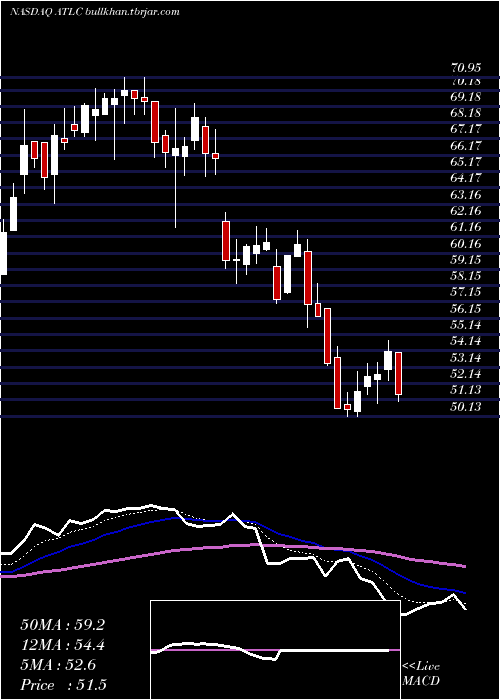
Task: Select the 63.16 price axis label
Action: point(466,195)
